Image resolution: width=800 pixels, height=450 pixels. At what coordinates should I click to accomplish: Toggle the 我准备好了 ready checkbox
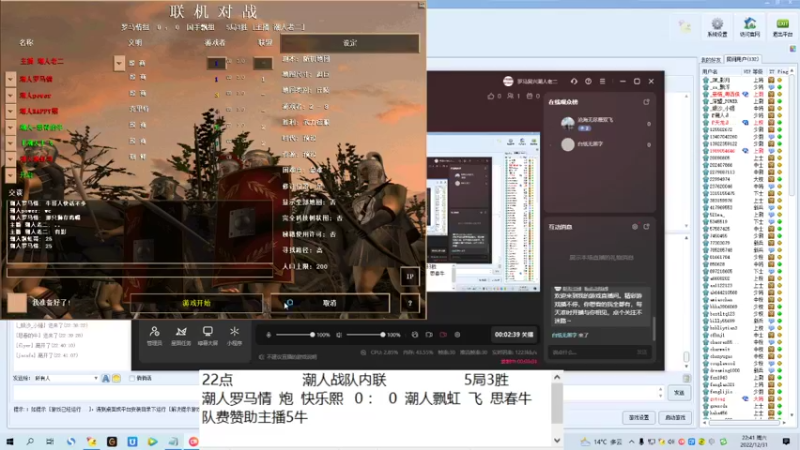click(x=16, y=303)
